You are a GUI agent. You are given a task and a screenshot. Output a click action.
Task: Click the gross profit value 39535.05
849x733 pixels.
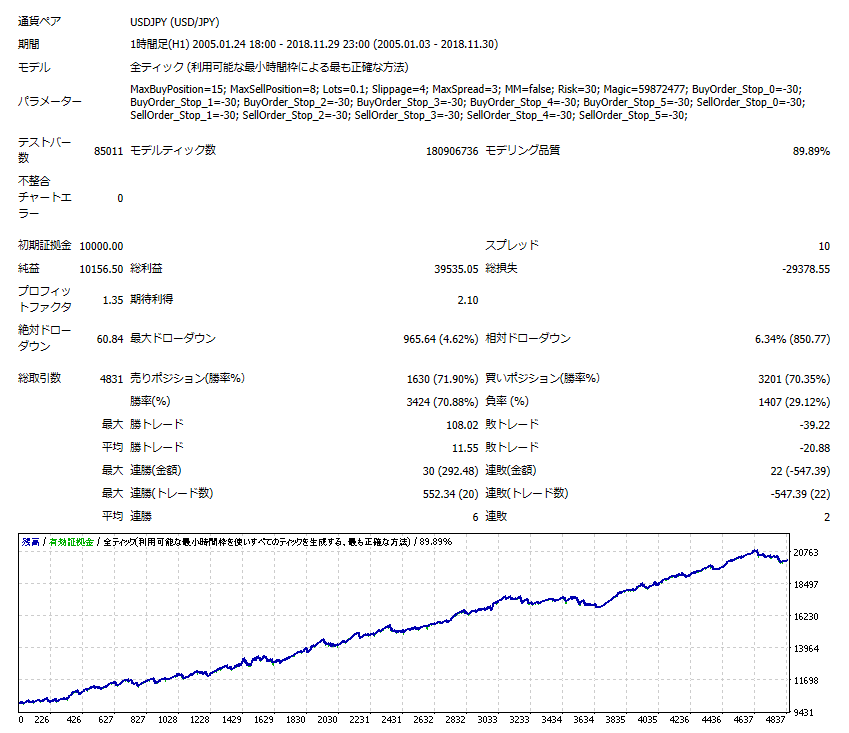(456, 269)
